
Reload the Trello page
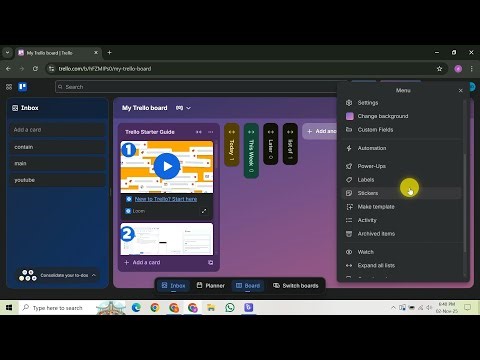tap(35, 69)
